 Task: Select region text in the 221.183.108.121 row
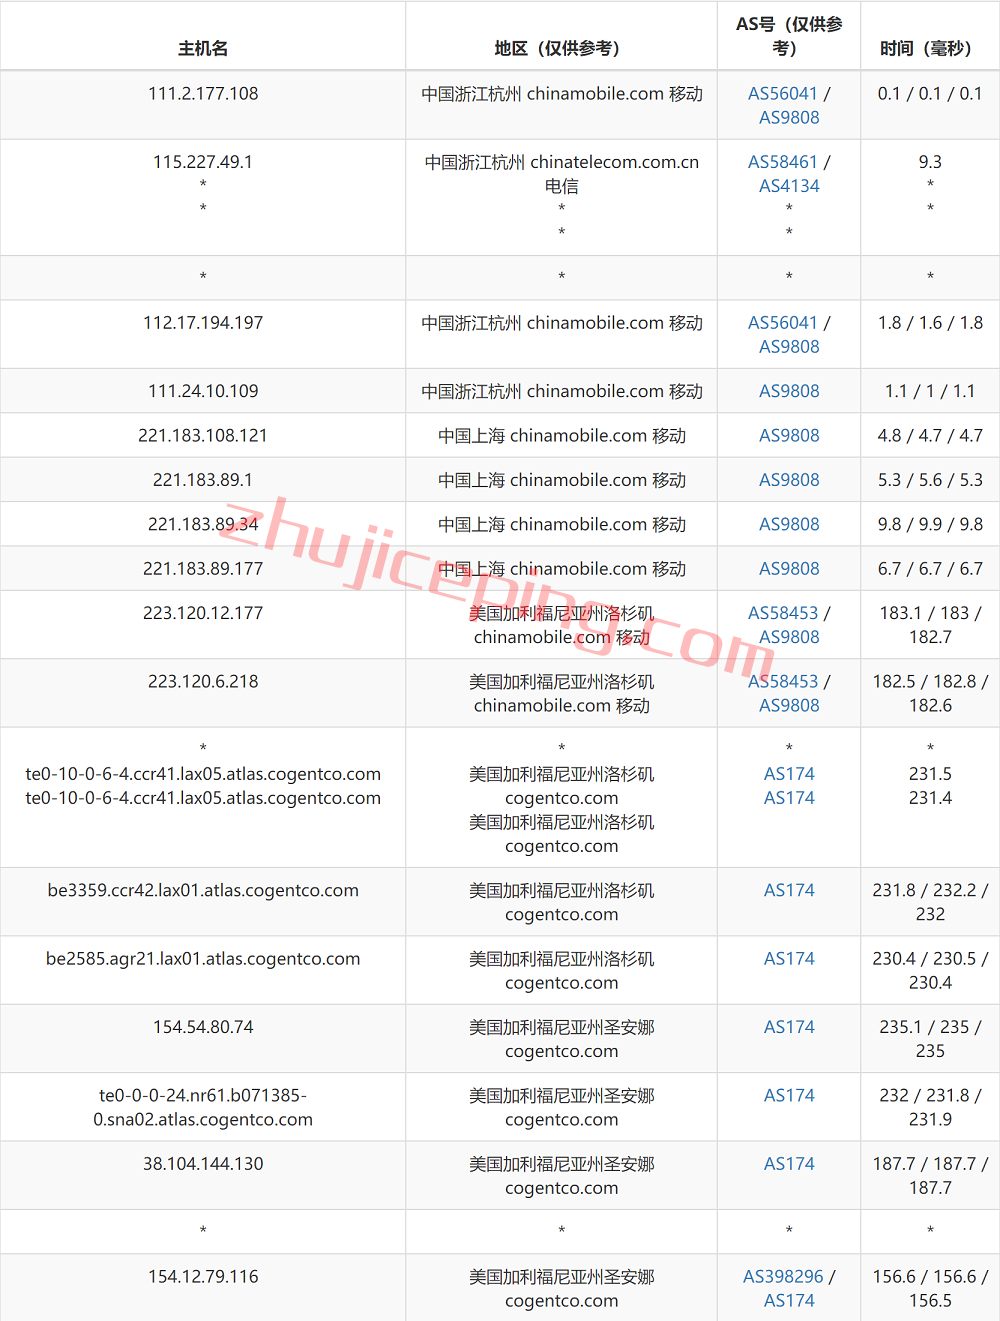pyautogui.click(x=561, y=435)
